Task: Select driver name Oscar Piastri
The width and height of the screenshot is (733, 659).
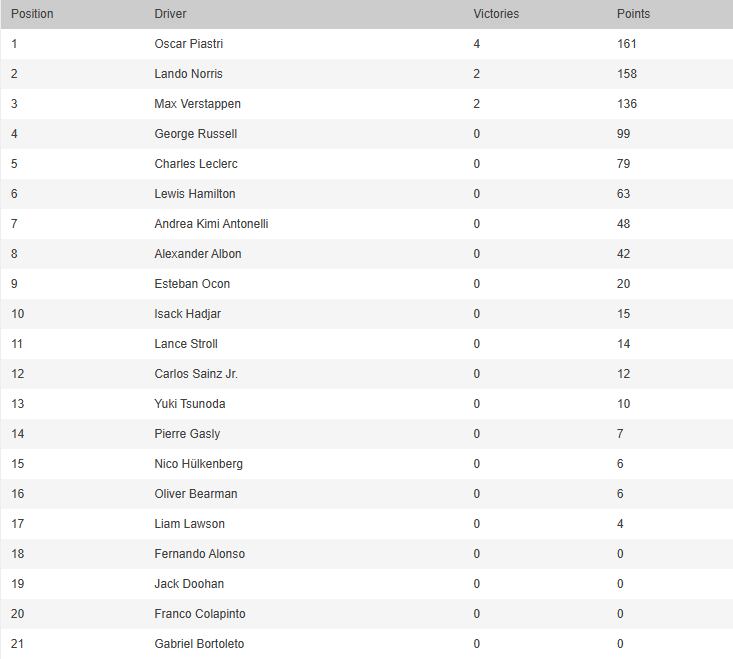Action: coord(189,44)
